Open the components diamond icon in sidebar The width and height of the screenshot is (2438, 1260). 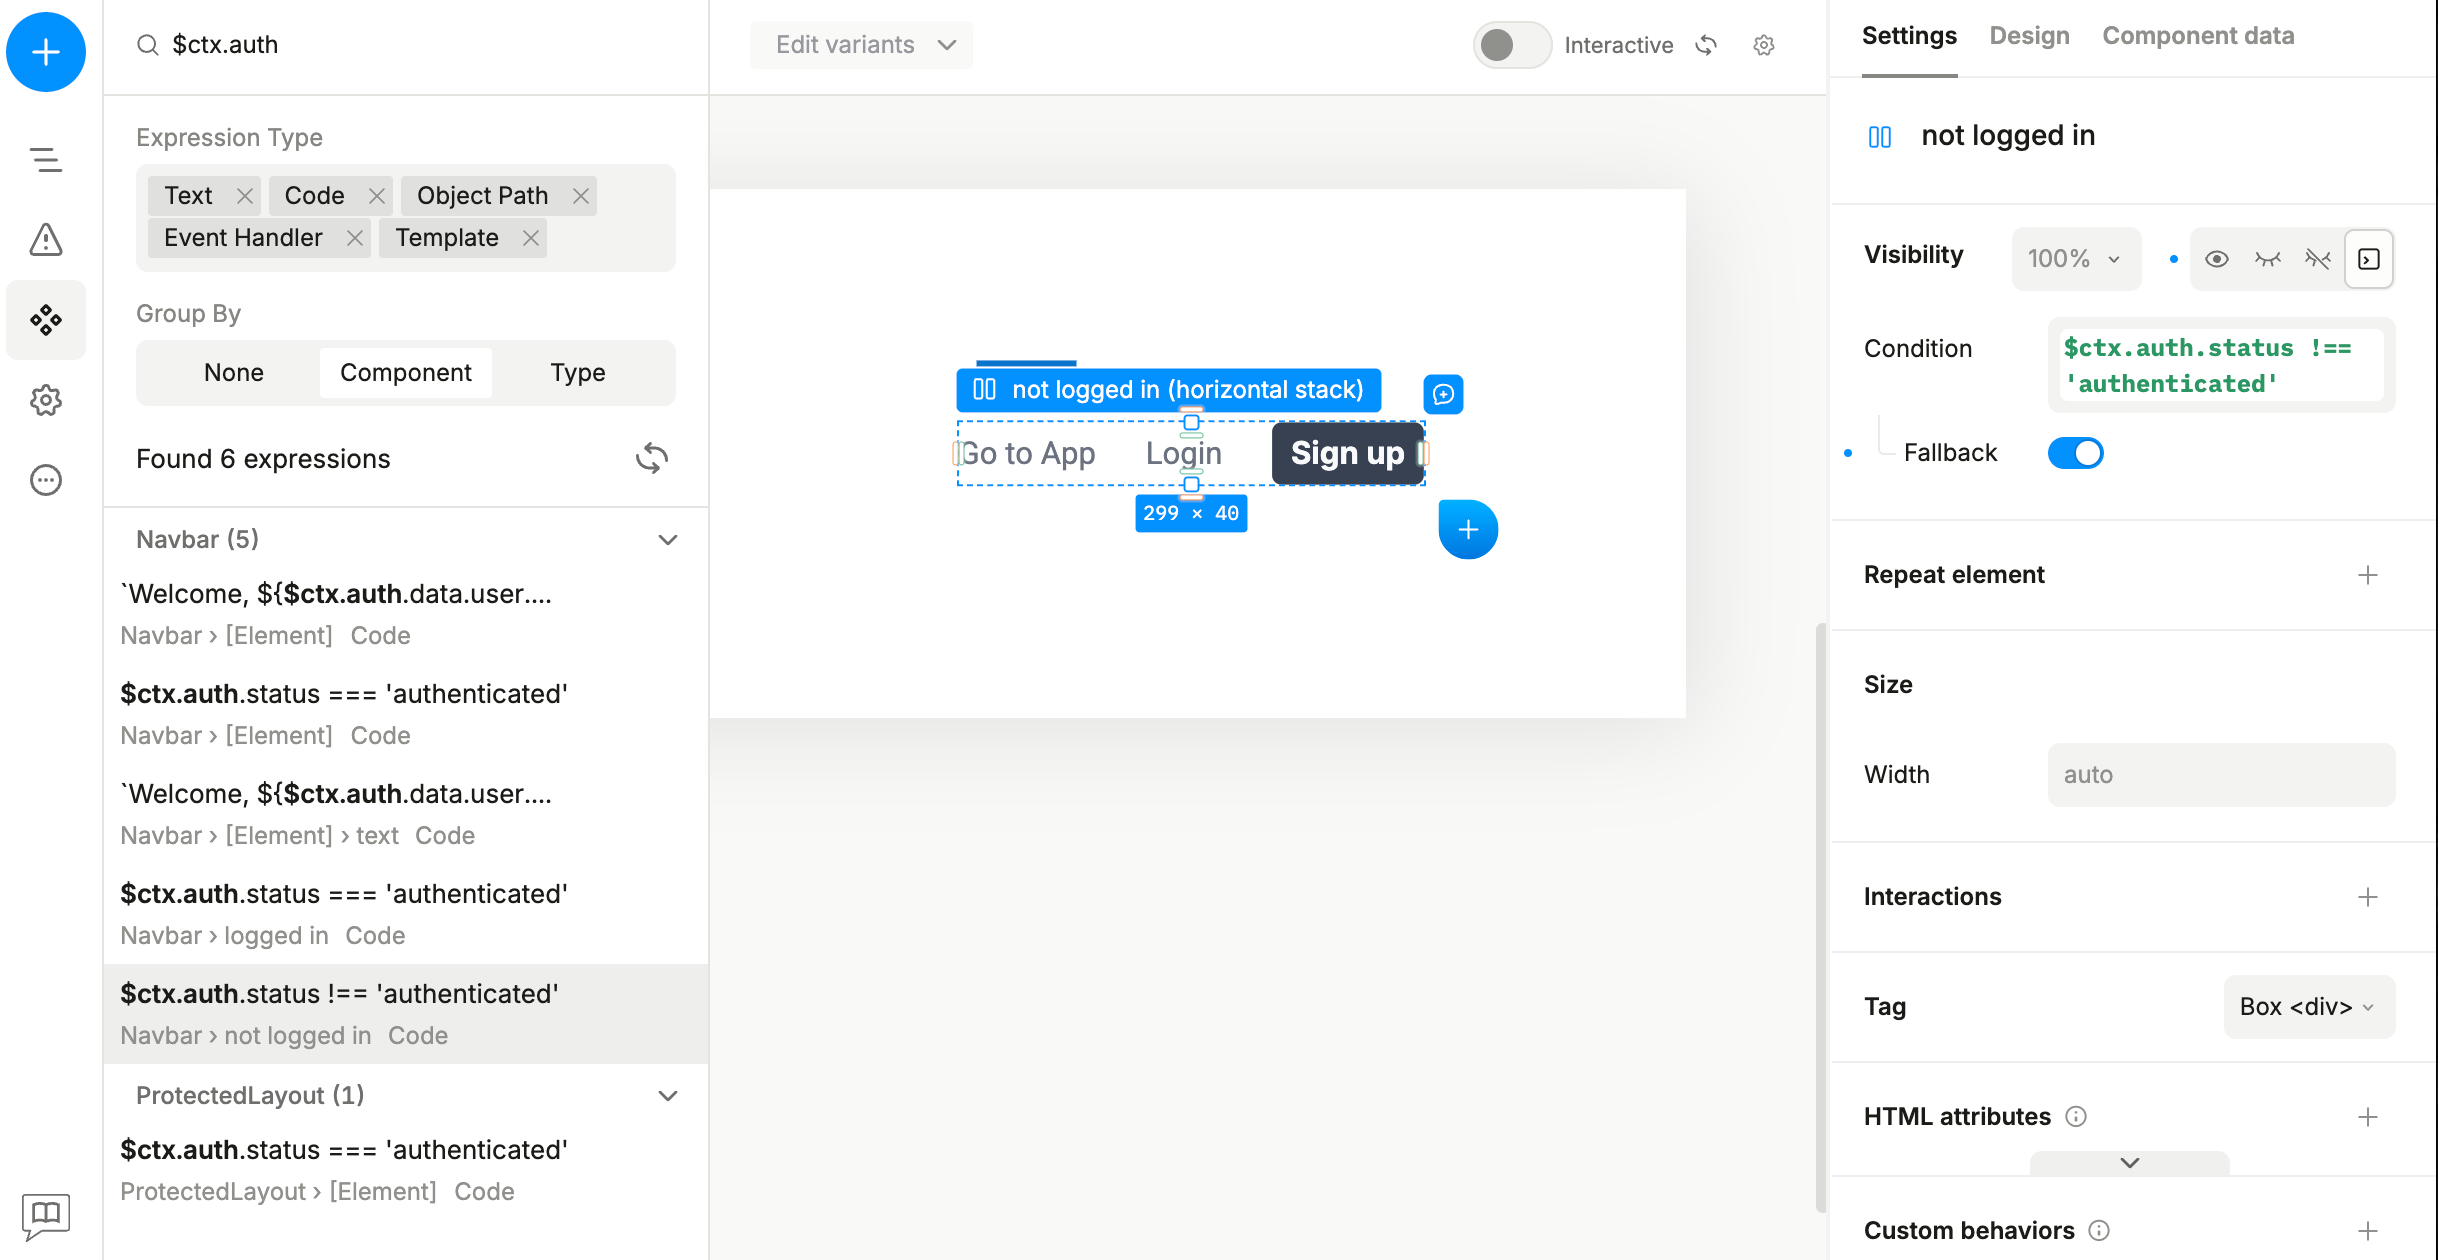46,320
